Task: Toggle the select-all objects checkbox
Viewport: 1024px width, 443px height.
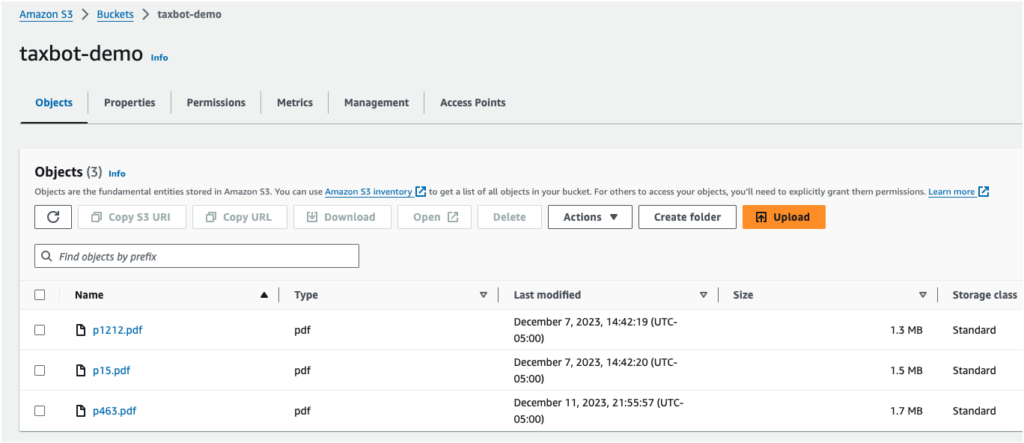Action: pyautogui.click(x=40, y=295)
